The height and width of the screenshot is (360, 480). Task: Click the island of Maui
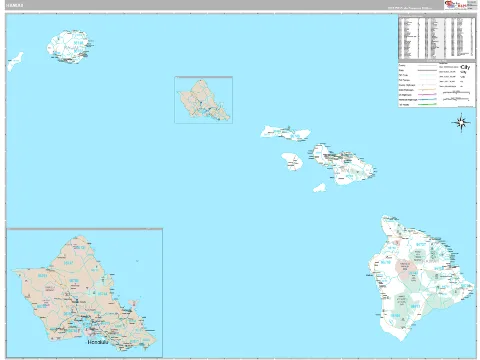click(x=343, y=164)
